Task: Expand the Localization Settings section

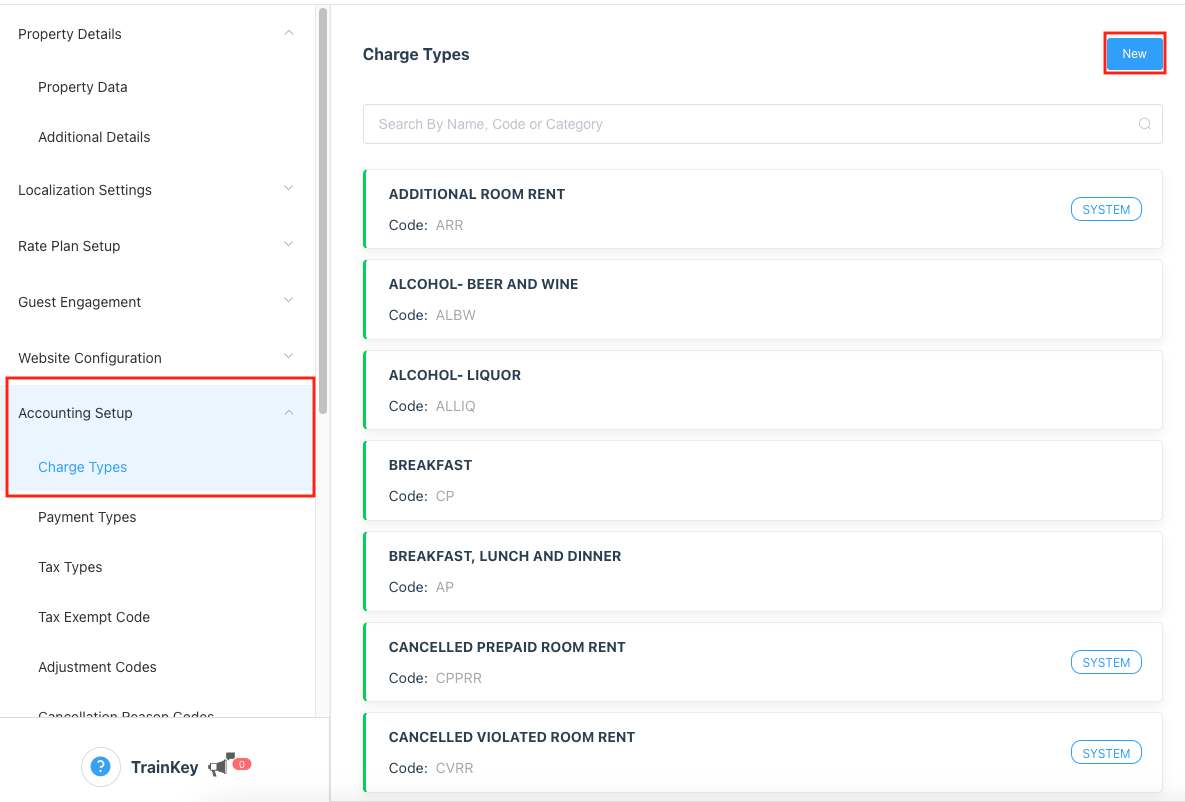Action: [x=289, y=189]
